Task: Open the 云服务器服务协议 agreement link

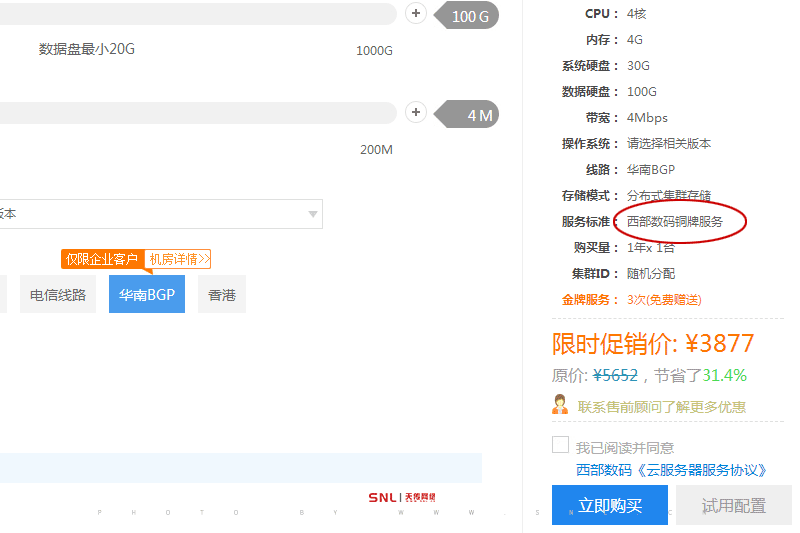Action: click(672, 469)
